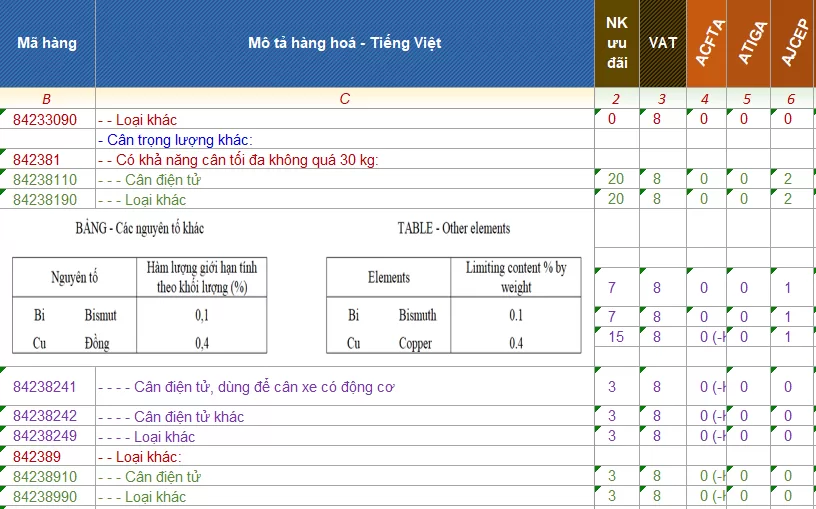Select 'Có khả năng cân tối đa không quá 30 kg' cell
Viewport: 816px width, 509px height.
pos(345,159)
